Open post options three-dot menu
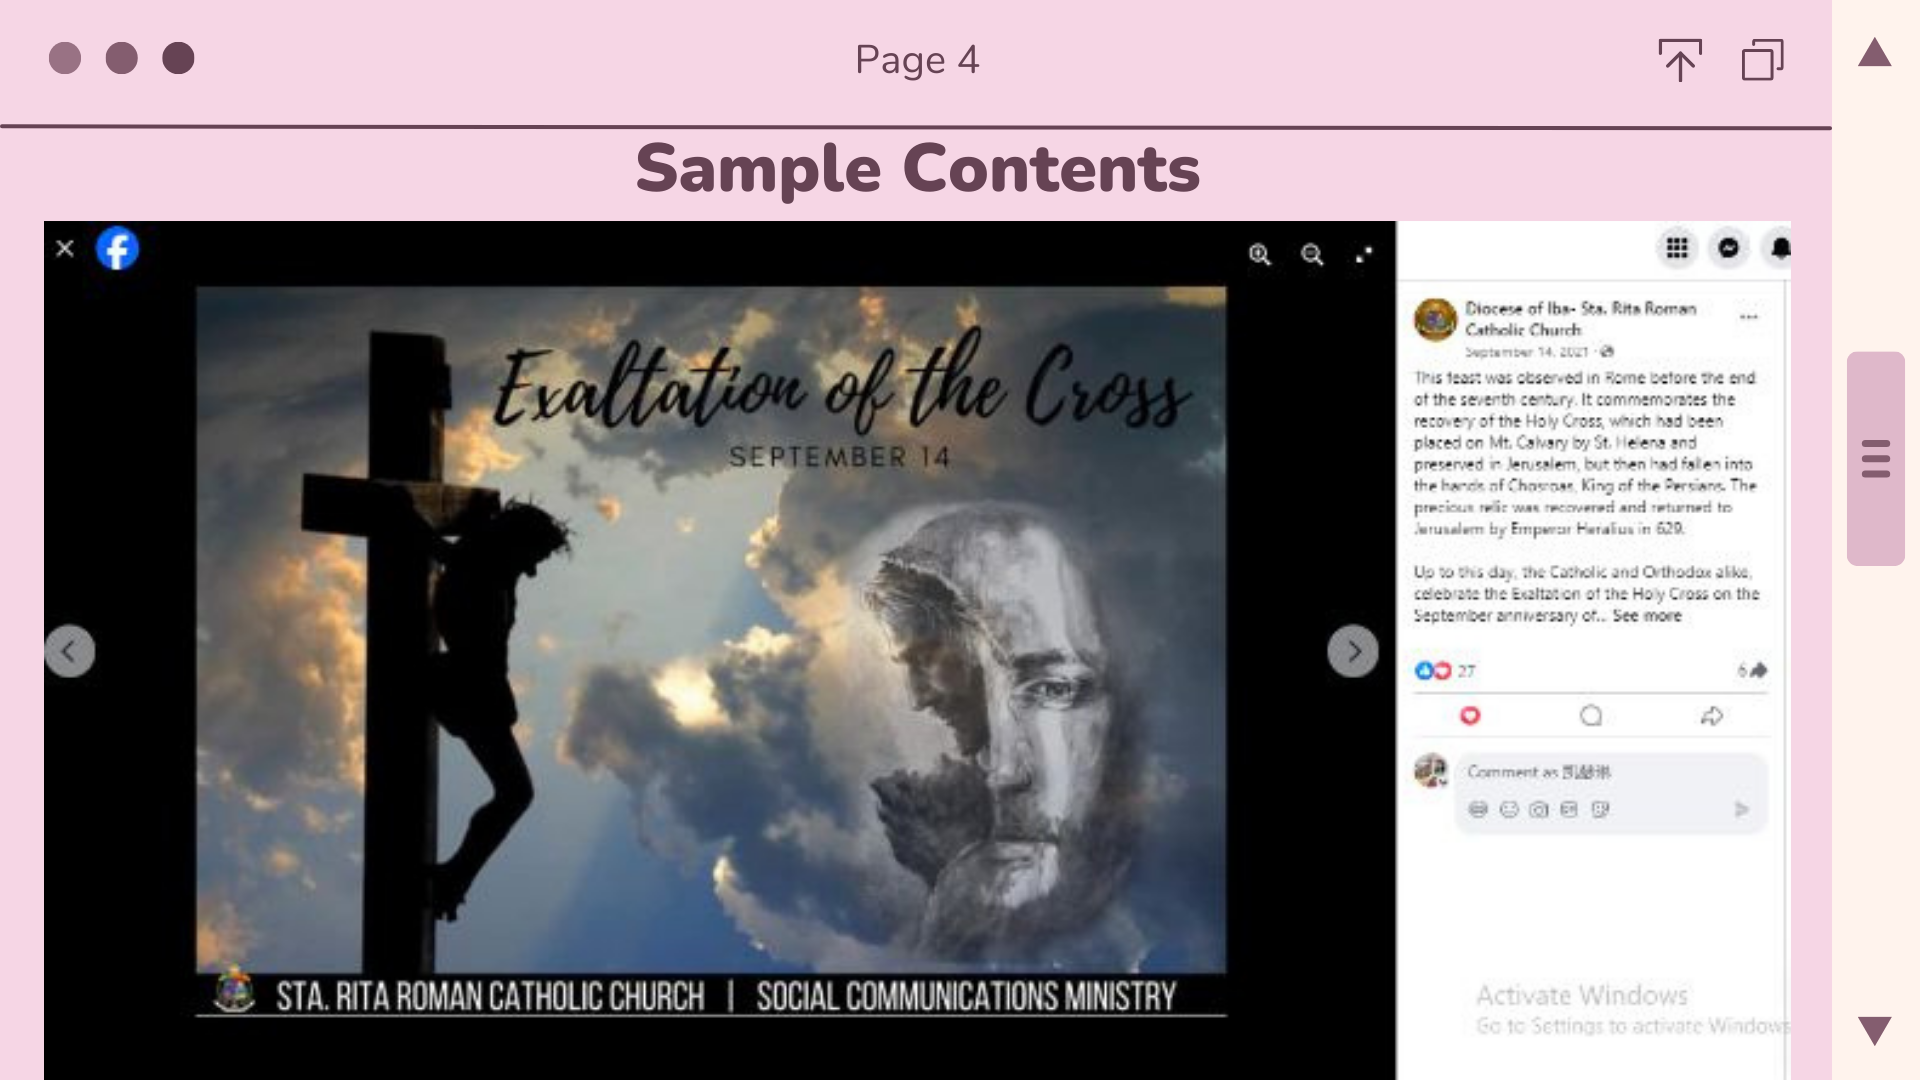This screenshot has width=1920, height=1080. point(1748,317)
